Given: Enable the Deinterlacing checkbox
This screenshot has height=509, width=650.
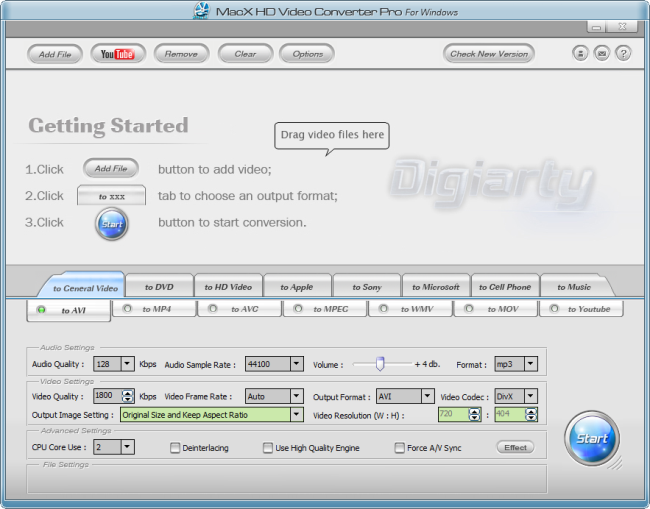Looking at the screenshot, I should pyautogui.click(x=175, y=448).
